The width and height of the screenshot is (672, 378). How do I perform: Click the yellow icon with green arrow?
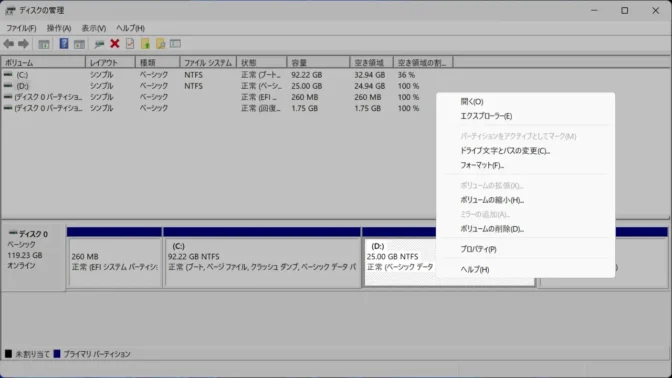(145, 43)
